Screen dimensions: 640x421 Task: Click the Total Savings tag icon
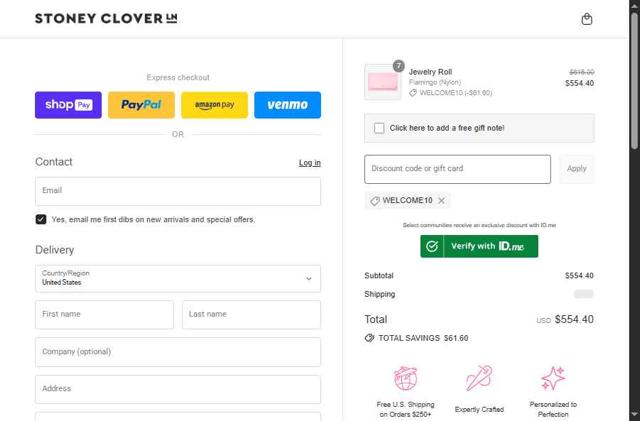click(x=369, y=338)
